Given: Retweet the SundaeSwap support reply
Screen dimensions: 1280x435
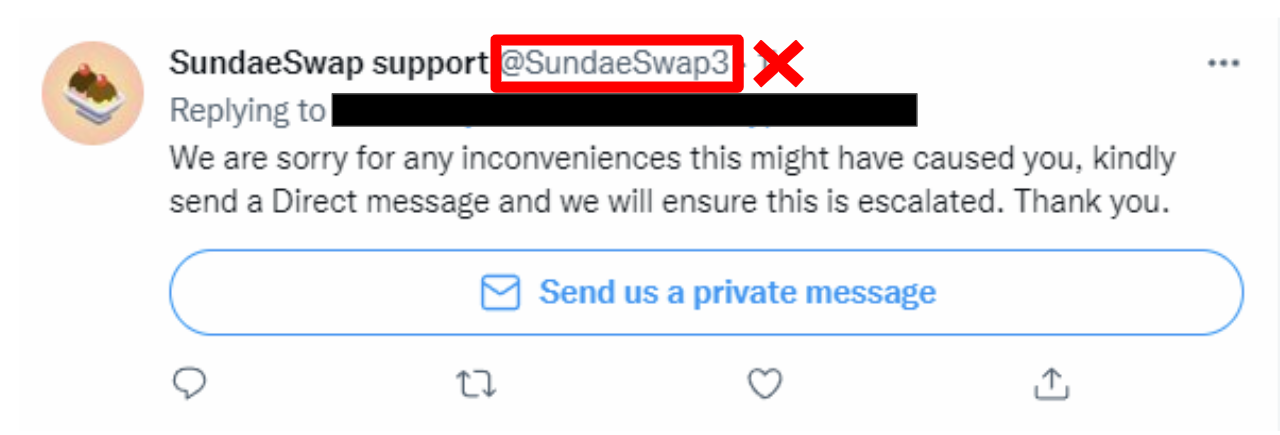Looking at the screenshot, I should point(476,384).
